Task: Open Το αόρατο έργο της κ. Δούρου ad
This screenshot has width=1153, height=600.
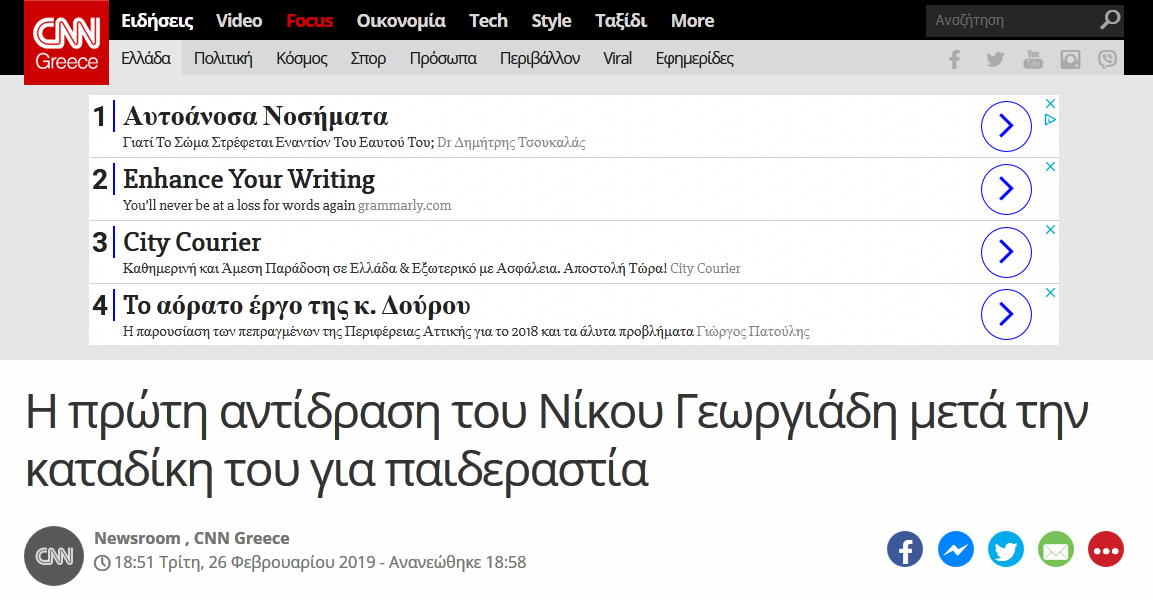Action: (x=296, y=305)
